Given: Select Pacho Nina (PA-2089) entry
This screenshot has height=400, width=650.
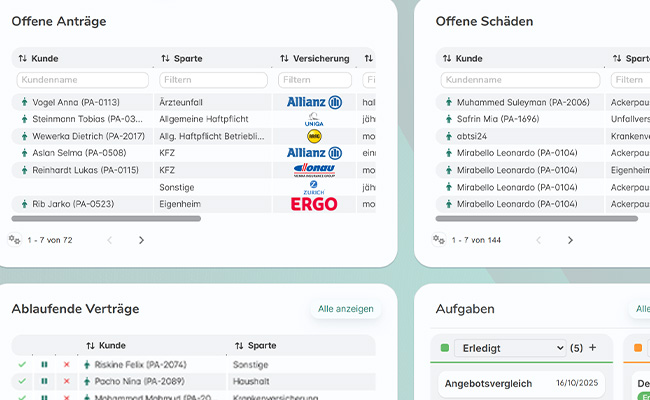Looking at the screenshot, I should [140, 381].
